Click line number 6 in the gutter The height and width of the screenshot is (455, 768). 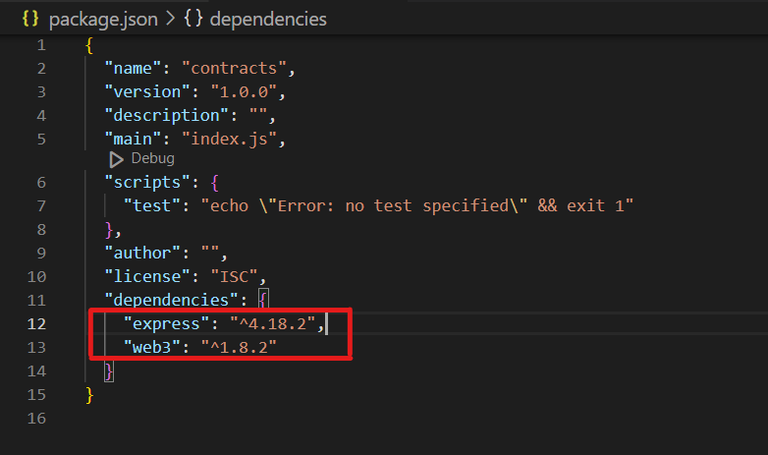[40, 182]
